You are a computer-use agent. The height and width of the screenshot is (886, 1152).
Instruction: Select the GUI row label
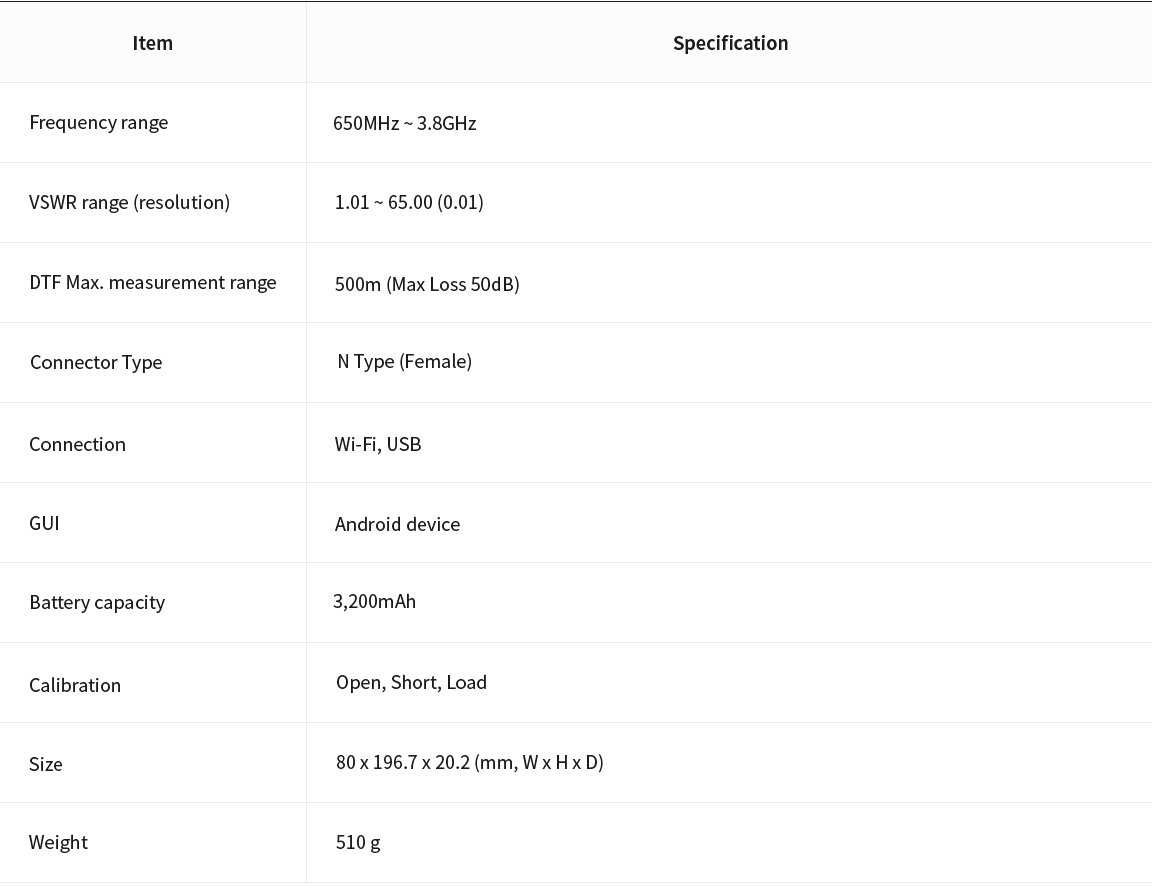coord(44,523)
